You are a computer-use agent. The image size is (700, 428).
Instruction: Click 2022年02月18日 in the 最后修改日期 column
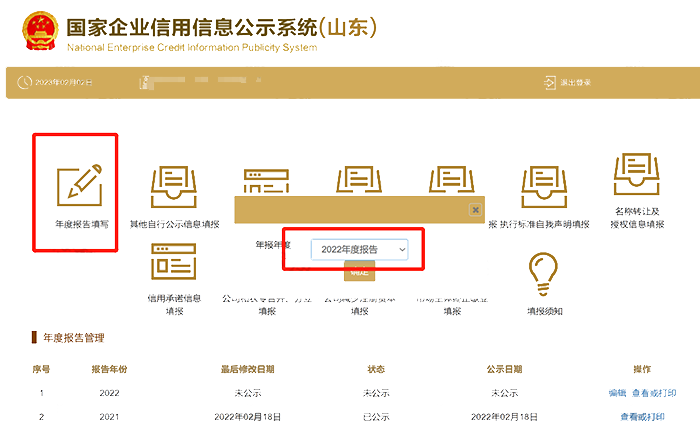[247, 417]
